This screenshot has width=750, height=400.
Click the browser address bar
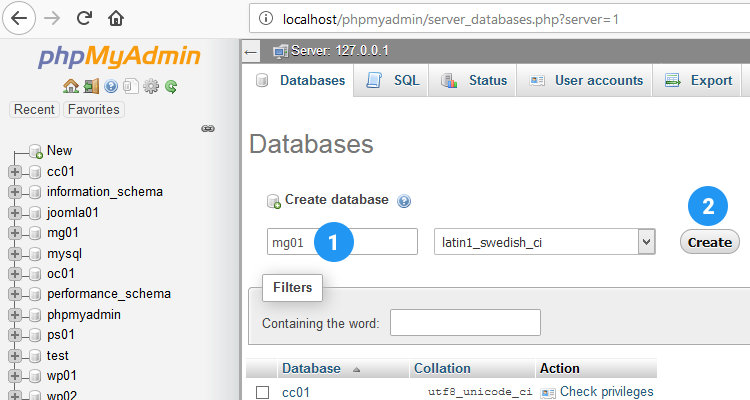[499, 19]
